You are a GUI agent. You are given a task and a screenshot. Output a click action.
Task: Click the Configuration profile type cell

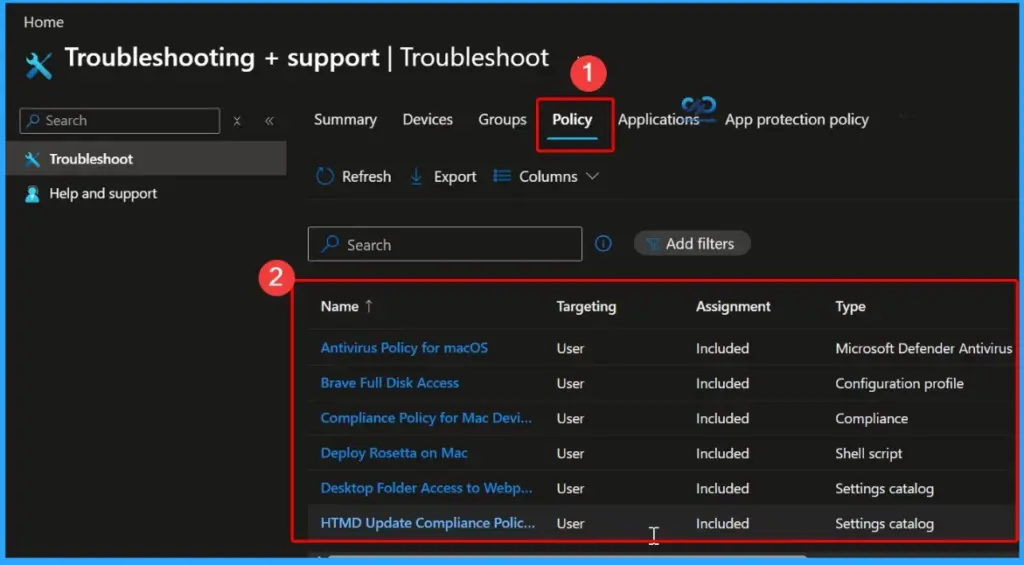(x=899, y=383)
